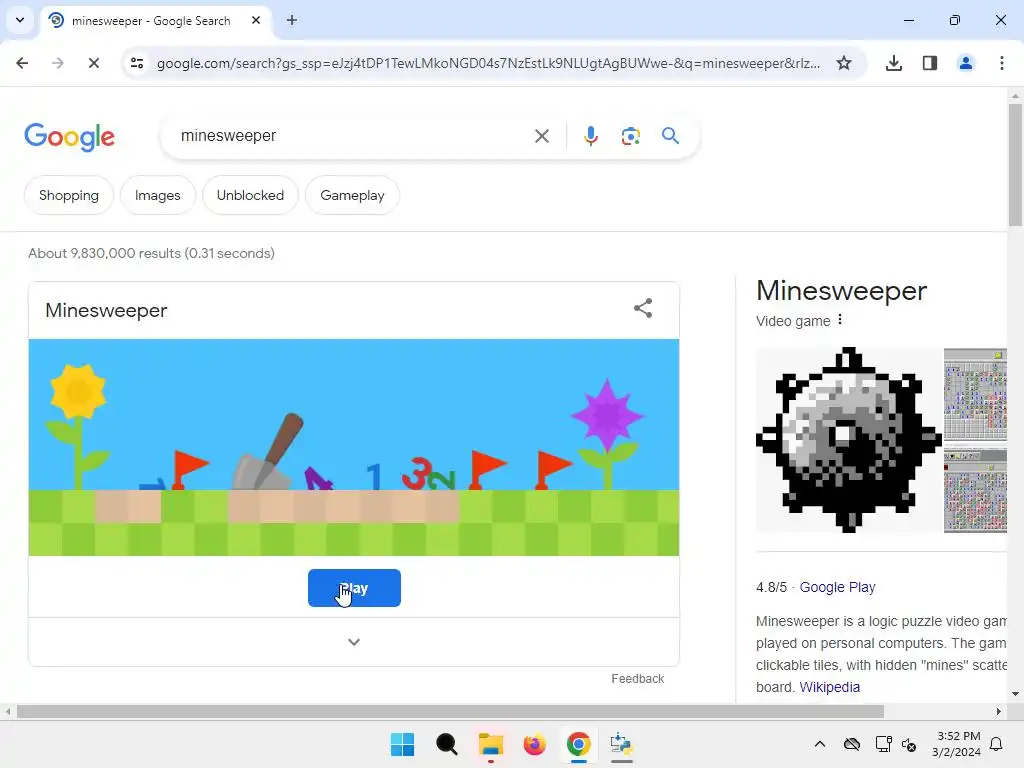Open the network display tray icon
The width and height of the screenshot is (1024, 768).
click(884, 744)
